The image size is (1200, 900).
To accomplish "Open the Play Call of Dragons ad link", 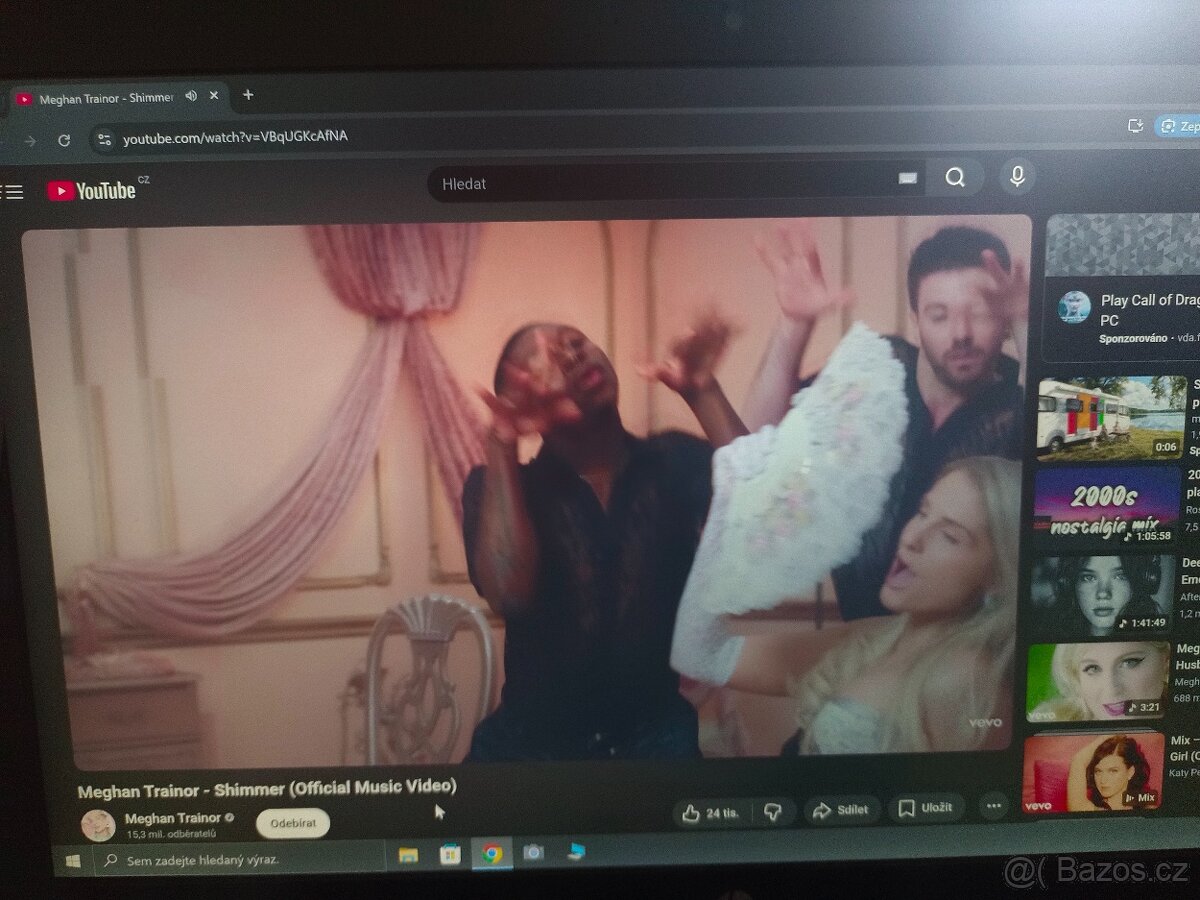I will [x=1150, y=309].
